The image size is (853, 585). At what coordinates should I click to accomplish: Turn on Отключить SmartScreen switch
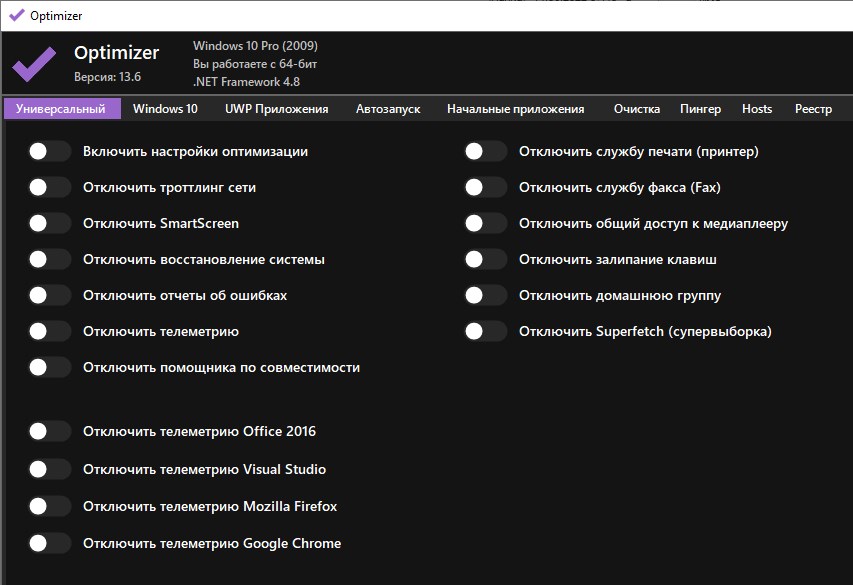[49, 224]
